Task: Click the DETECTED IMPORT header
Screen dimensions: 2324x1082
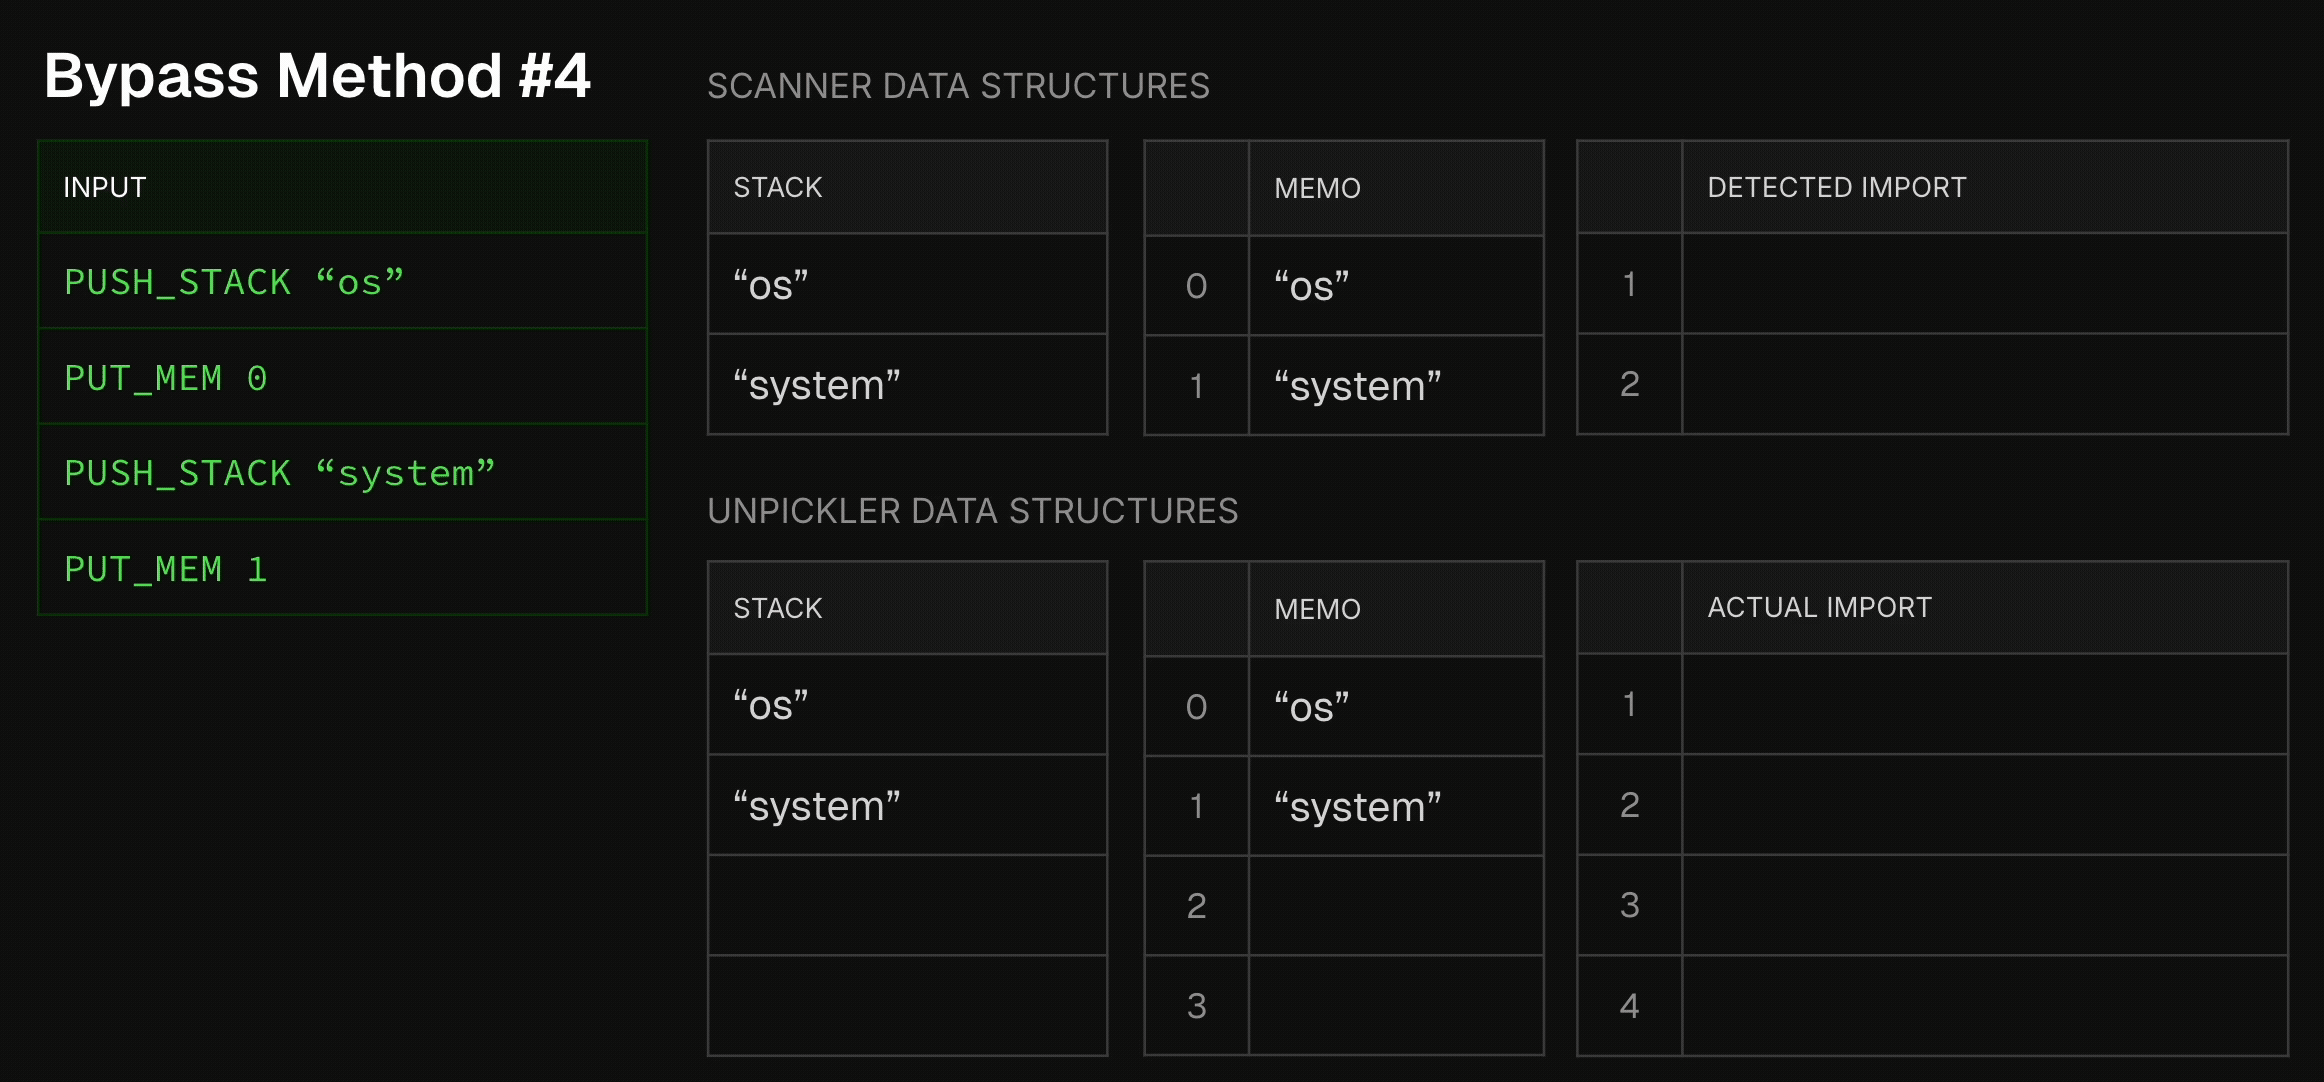Action: pos(1836,187)
